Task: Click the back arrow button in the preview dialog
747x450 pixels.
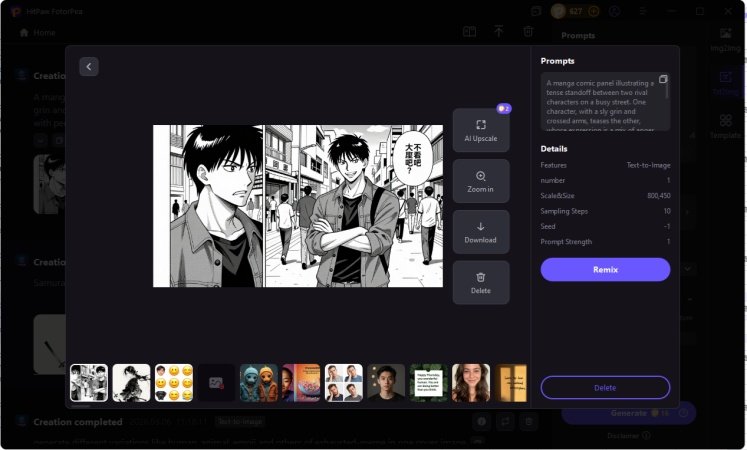Action: pos(89,67)
